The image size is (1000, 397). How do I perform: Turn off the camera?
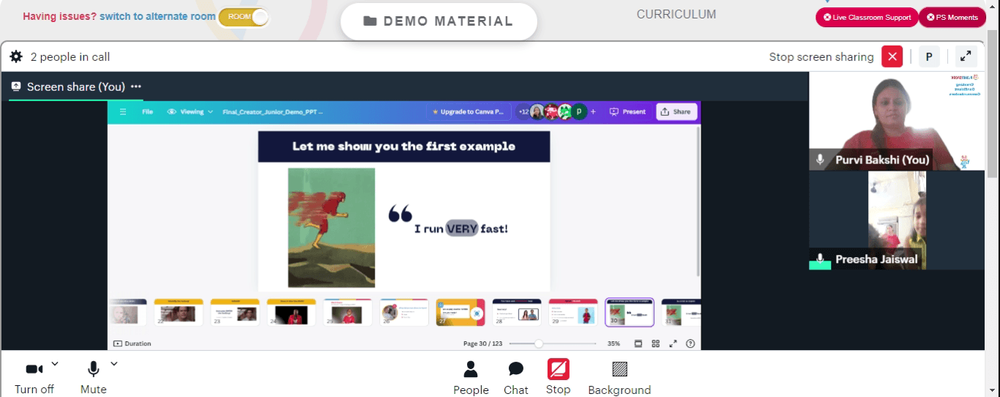[x=34, y=378]
